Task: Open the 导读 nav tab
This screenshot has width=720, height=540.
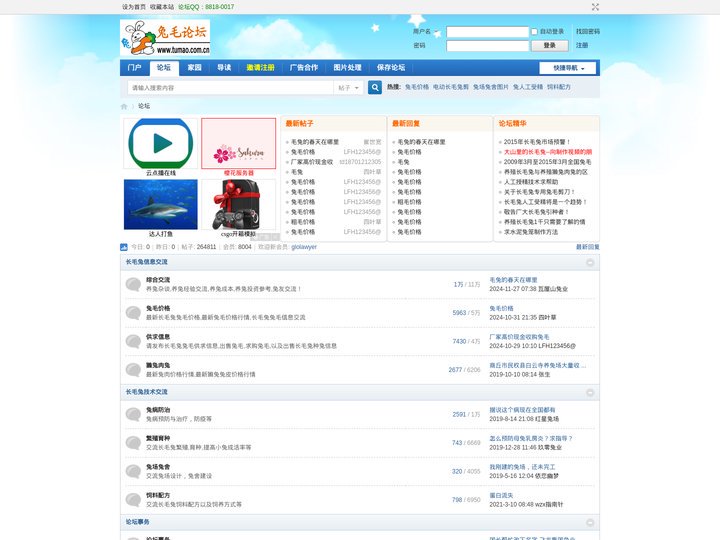Action: coord(224,68)
